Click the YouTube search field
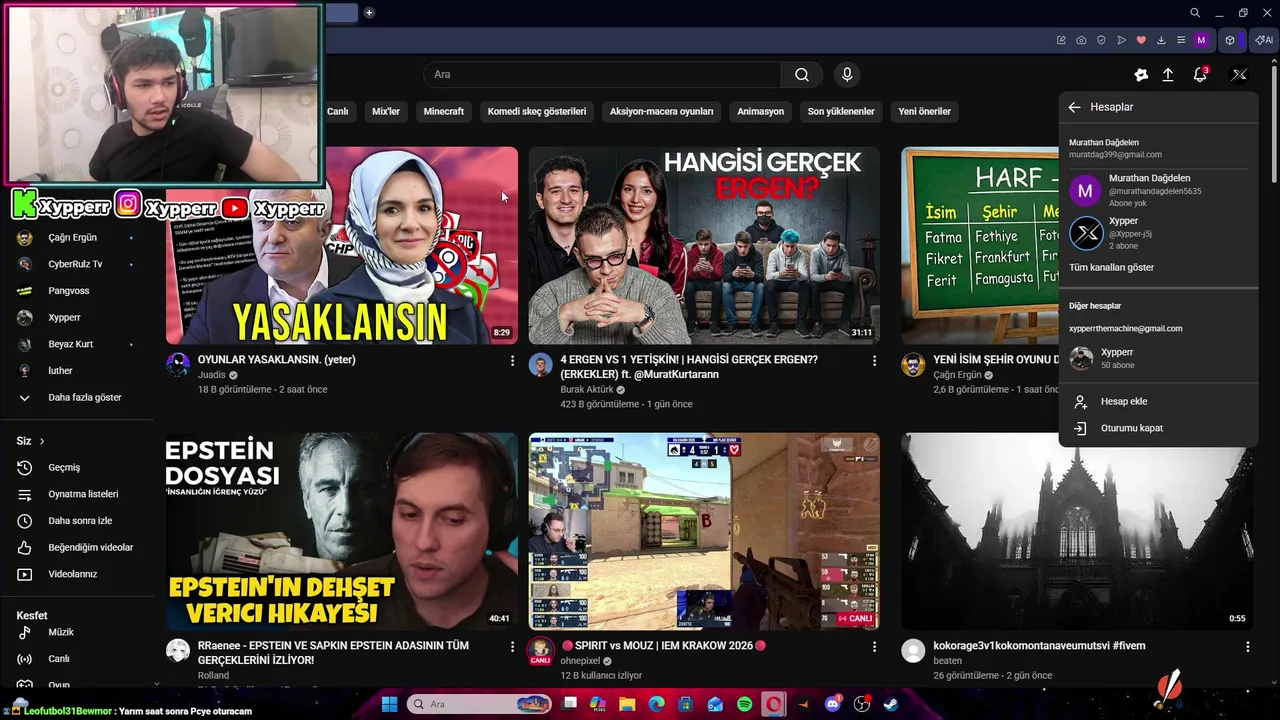Viewport: 1280px width, 720px height. (x=602, y=75)
